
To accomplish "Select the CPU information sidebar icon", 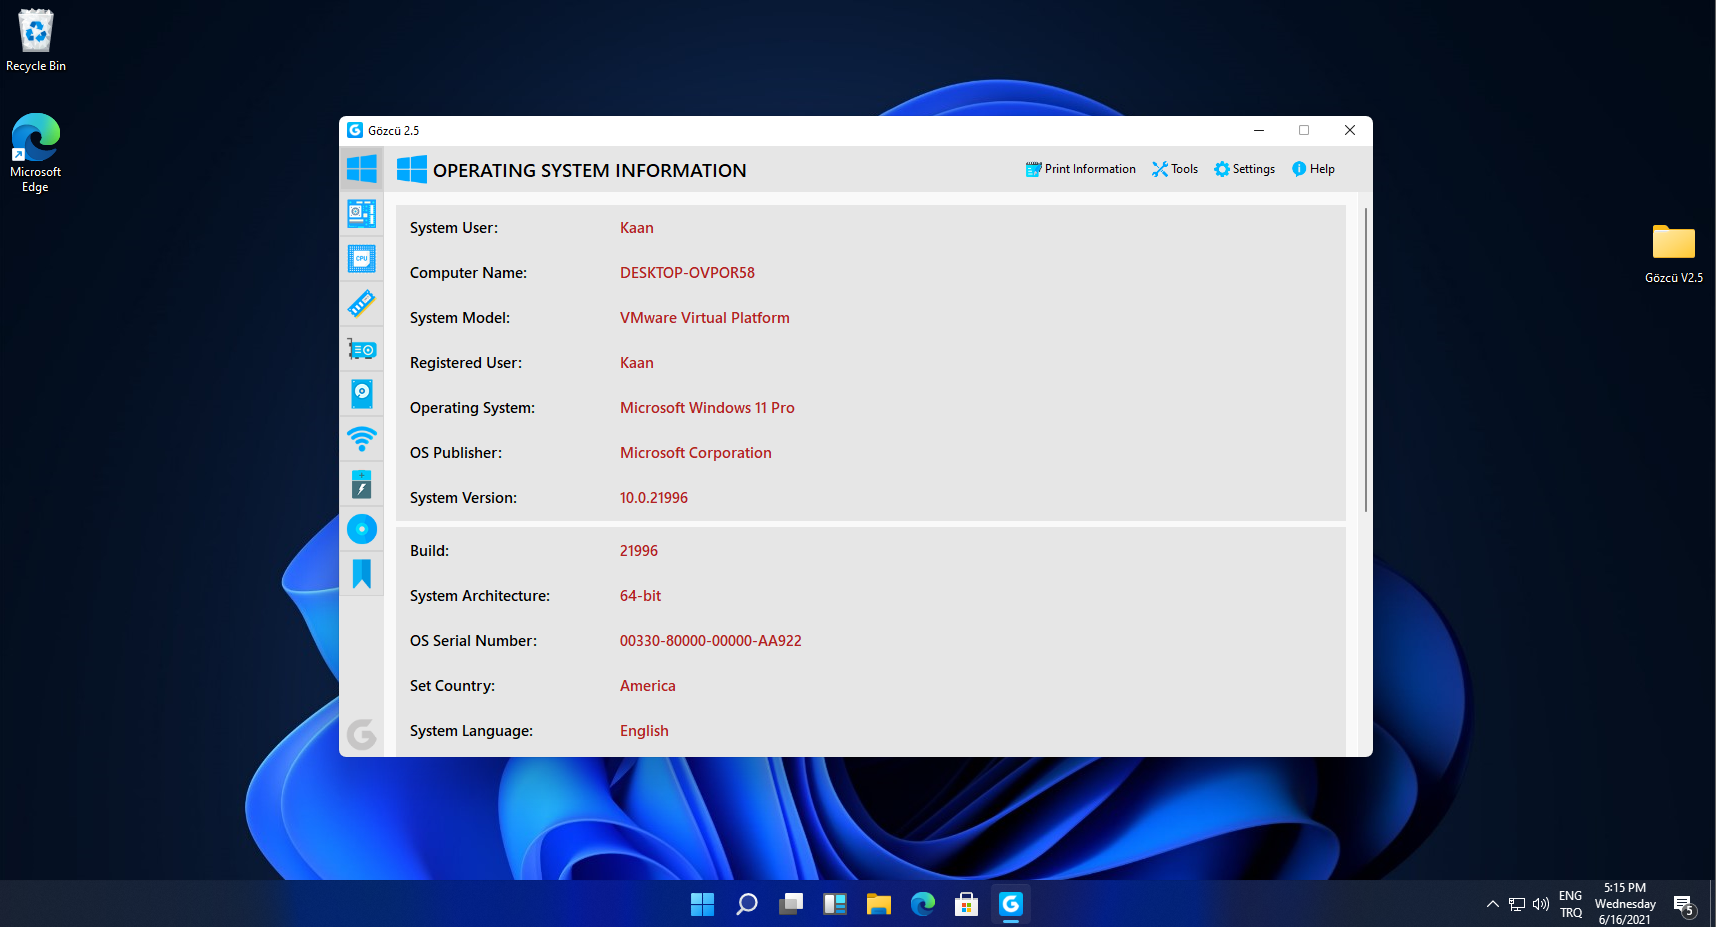I will click(x=361, y=258).
